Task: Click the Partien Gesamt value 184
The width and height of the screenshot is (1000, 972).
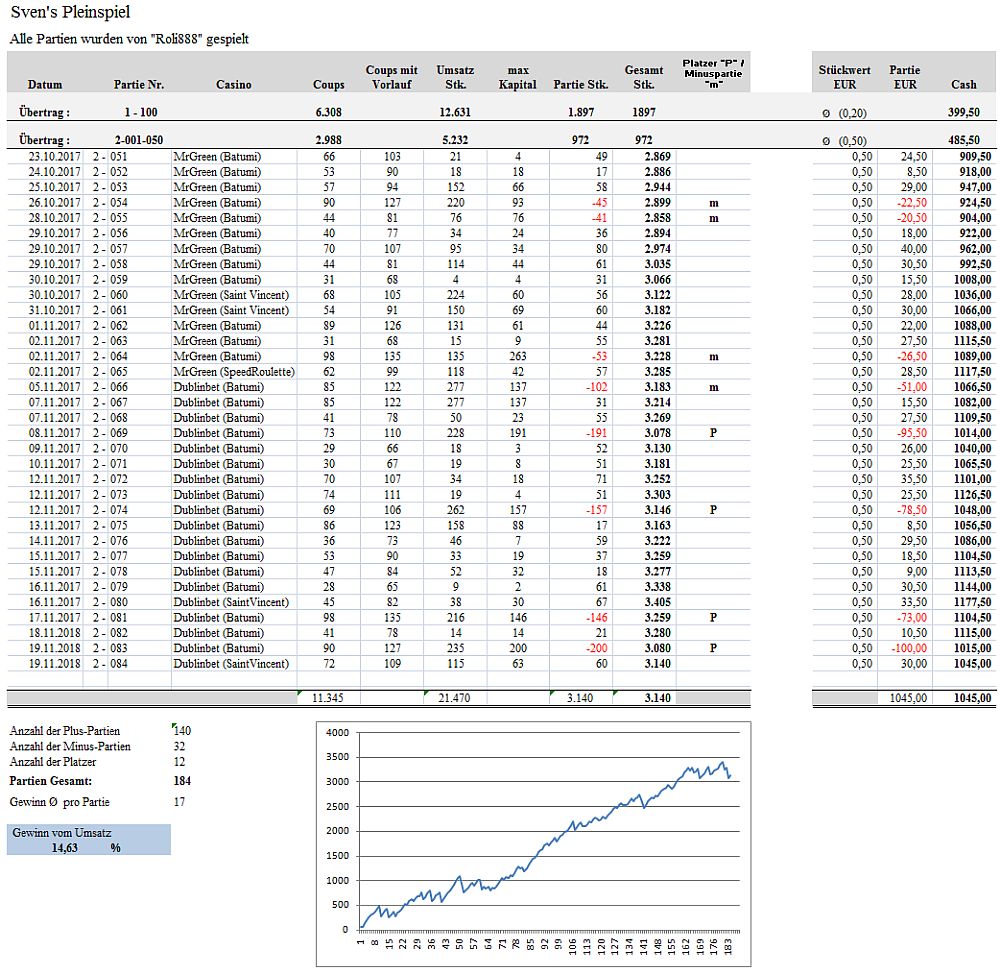Action: (x=181, y=781)
